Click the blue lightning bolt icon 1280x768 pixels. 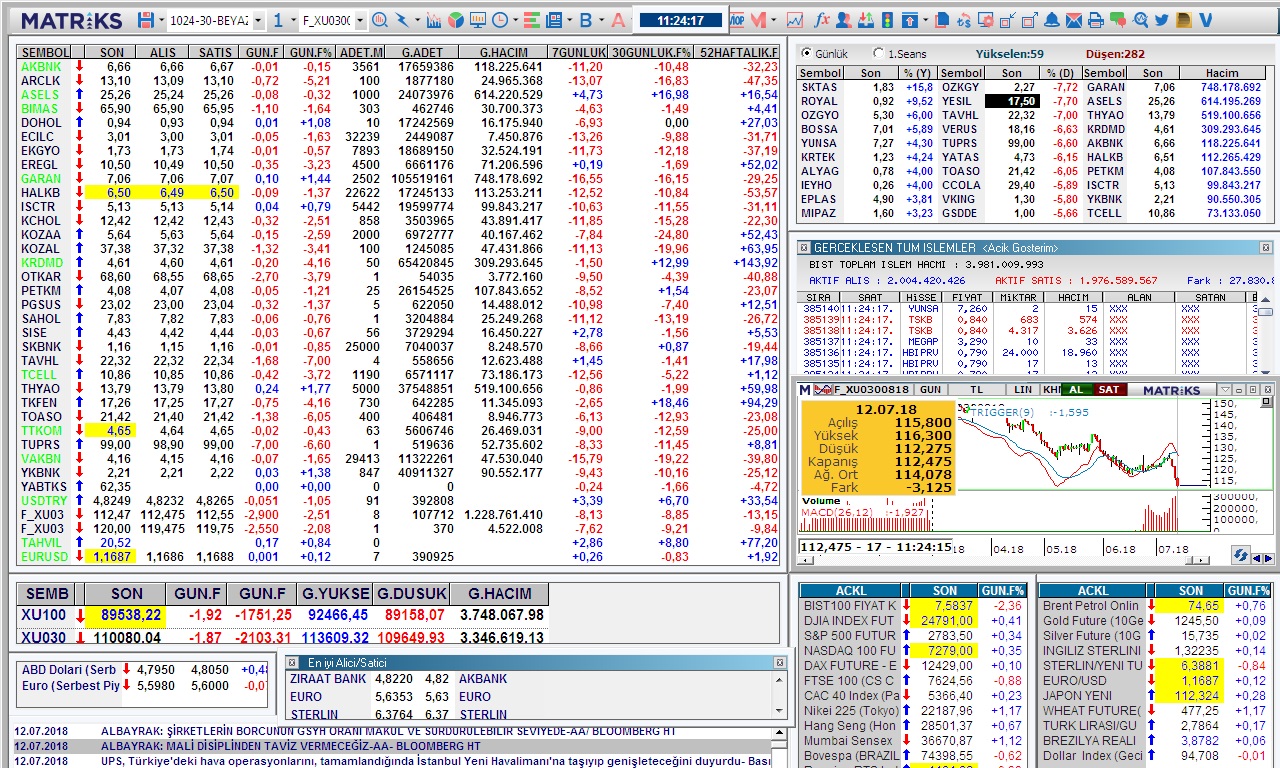click(402, 20)
